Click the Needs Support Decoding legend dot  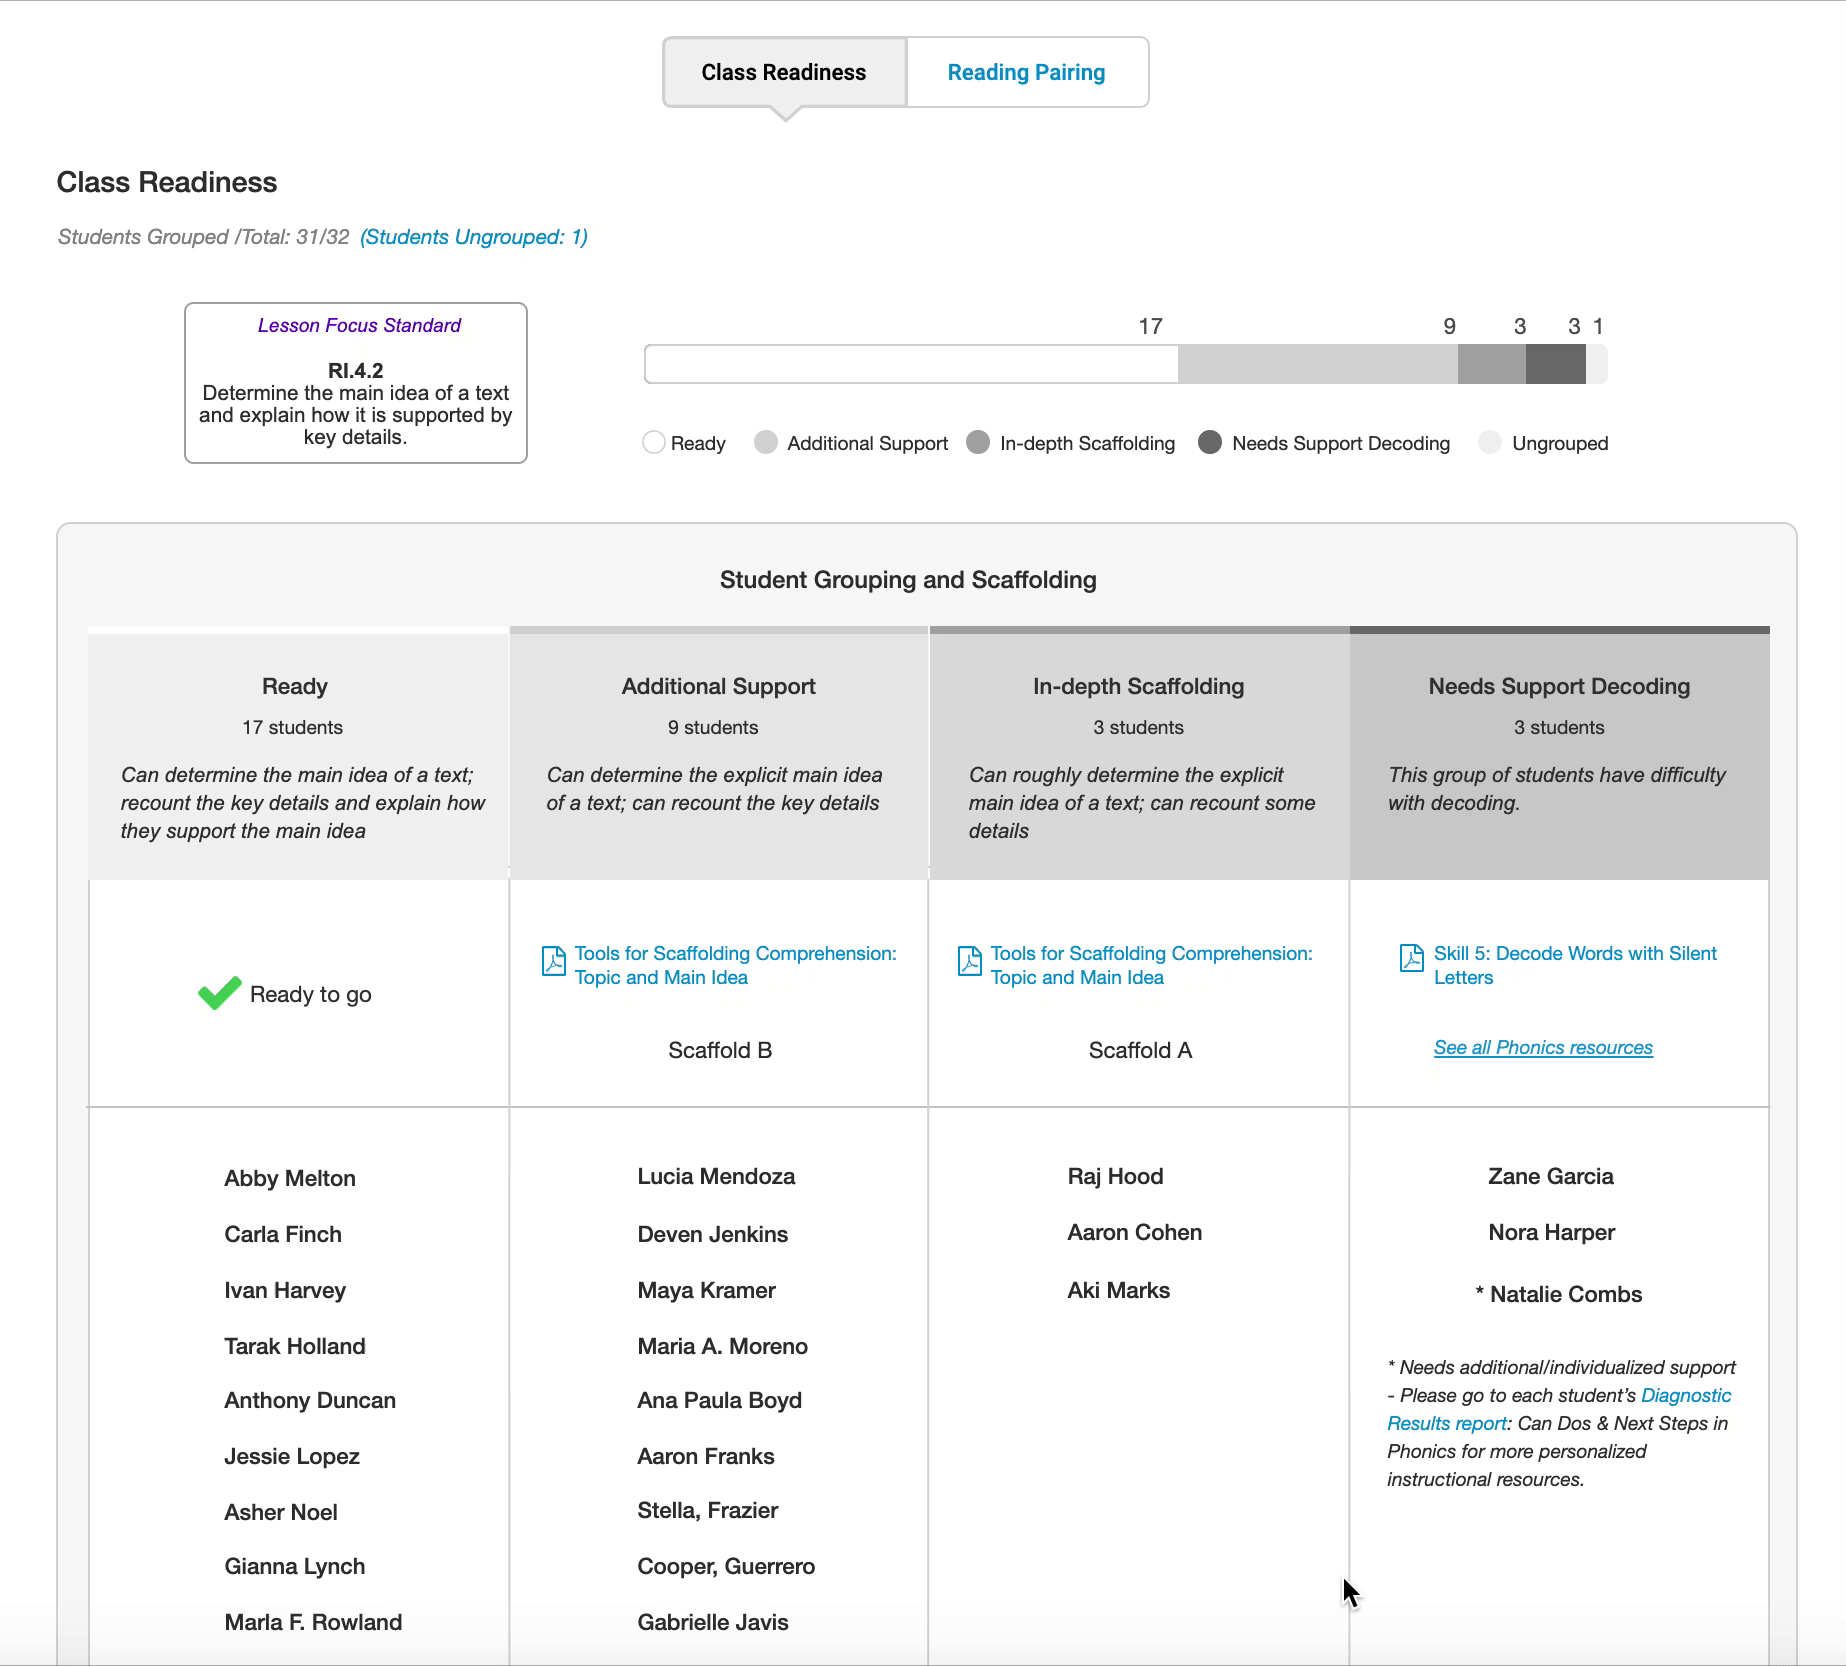click(1210, 443)
